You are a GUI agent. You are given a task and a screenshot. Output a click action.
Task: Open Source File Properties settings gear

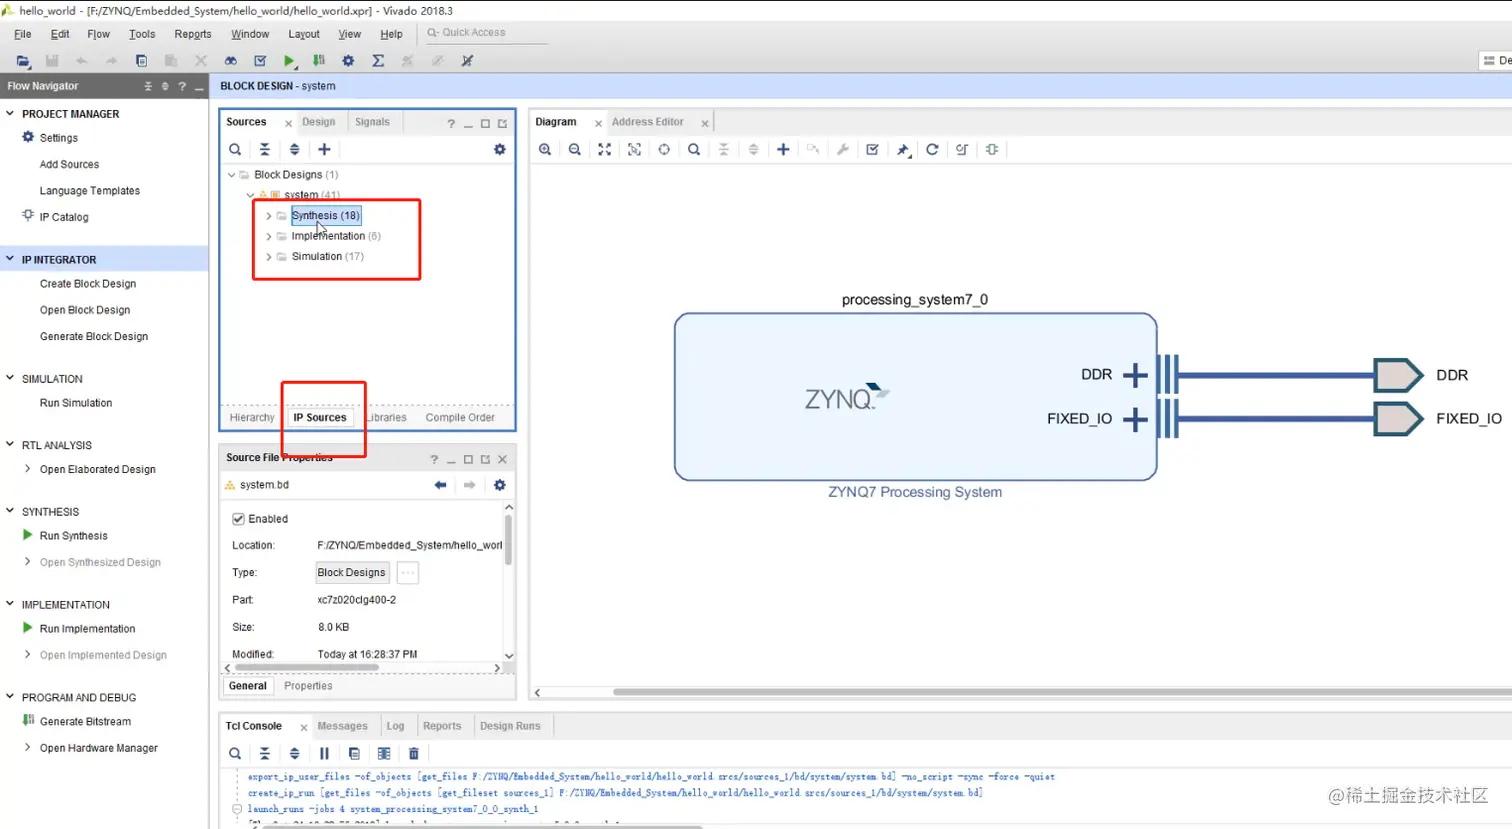click(499, 485)
